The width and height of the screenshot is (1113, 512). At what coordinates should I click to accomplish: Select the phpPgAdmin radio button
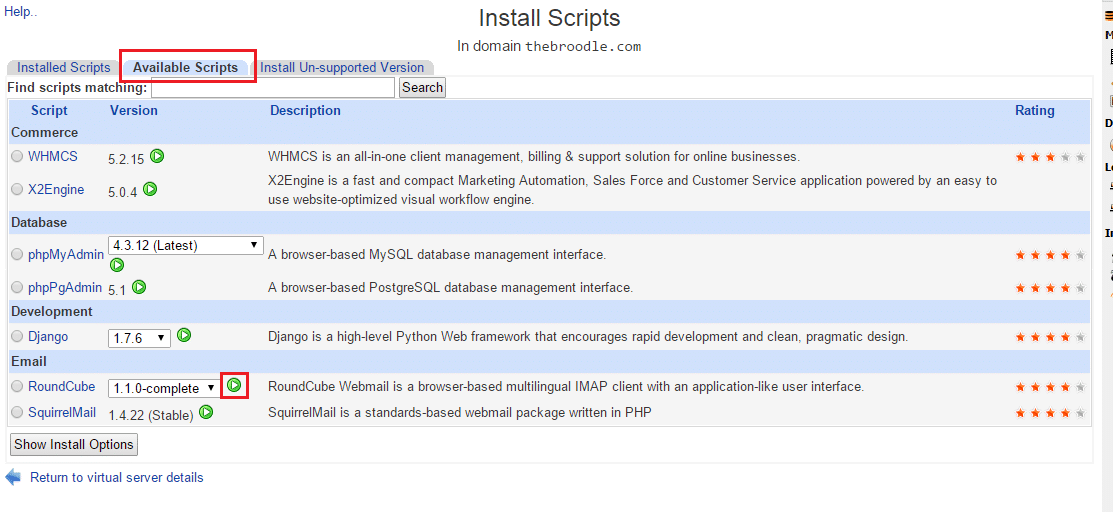tap(17, 288)
